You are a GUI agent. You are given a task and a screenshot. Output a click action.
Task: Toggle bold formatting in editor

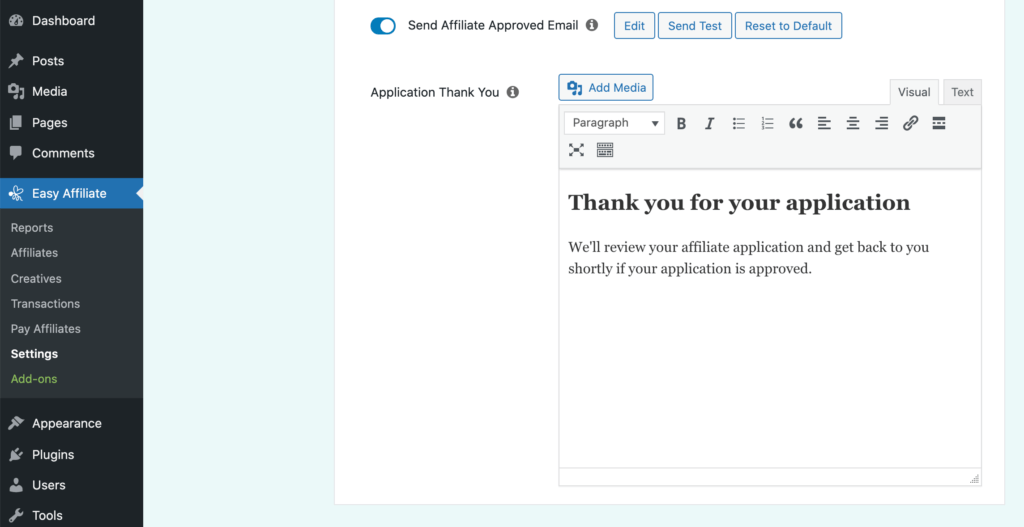(x=681, y=123)
